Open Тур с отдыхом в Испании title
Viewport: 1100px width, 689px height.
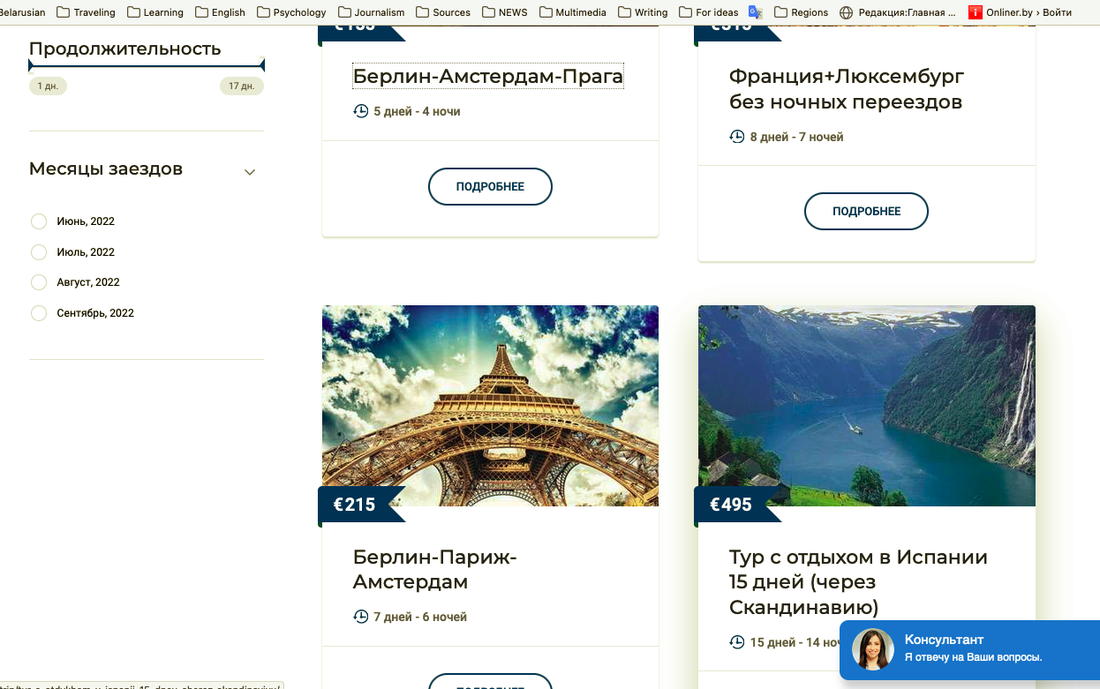(x=858, y=582)
